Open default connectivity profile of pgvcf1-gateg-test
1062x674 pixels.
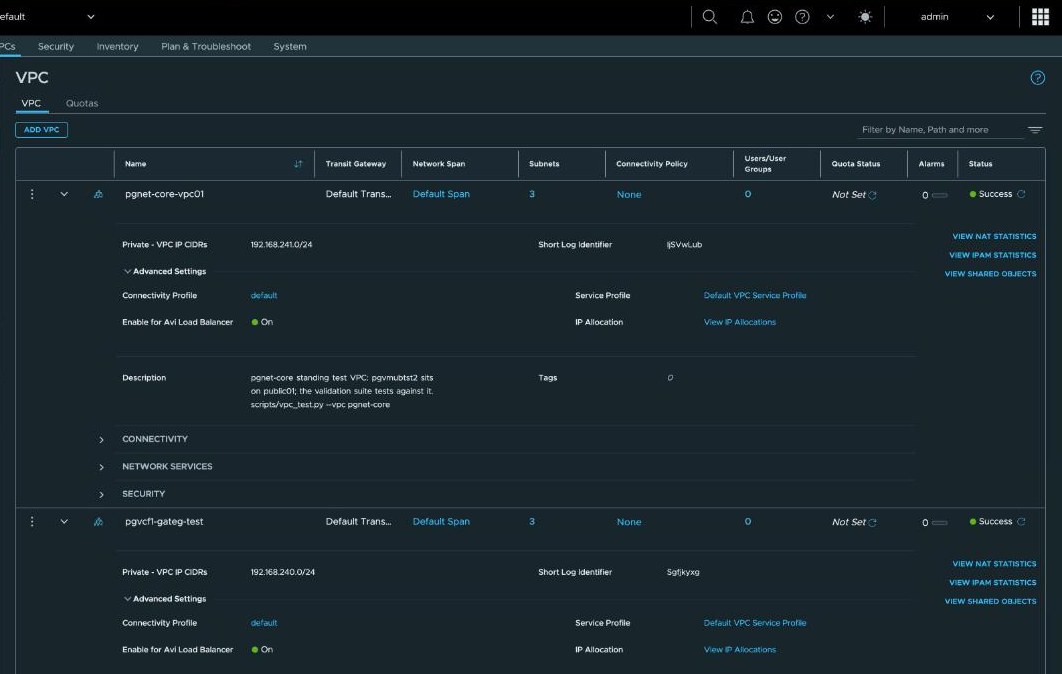tap(263, 623)
